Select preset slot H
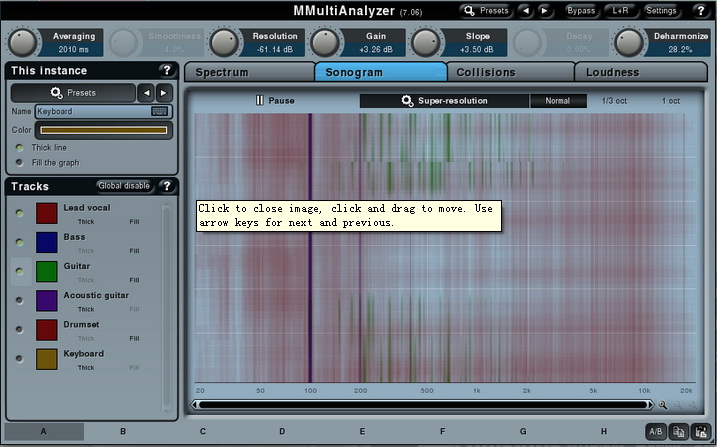The image size is (717, 447). pyautogui.click(x=604, y=431)
